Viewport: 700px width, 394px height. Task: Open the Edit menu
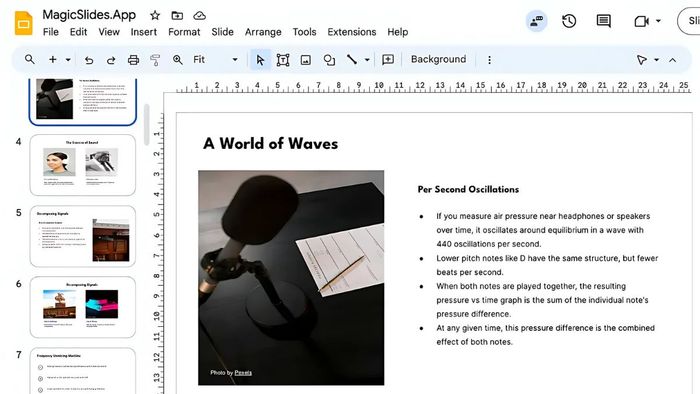coord(78,32)
